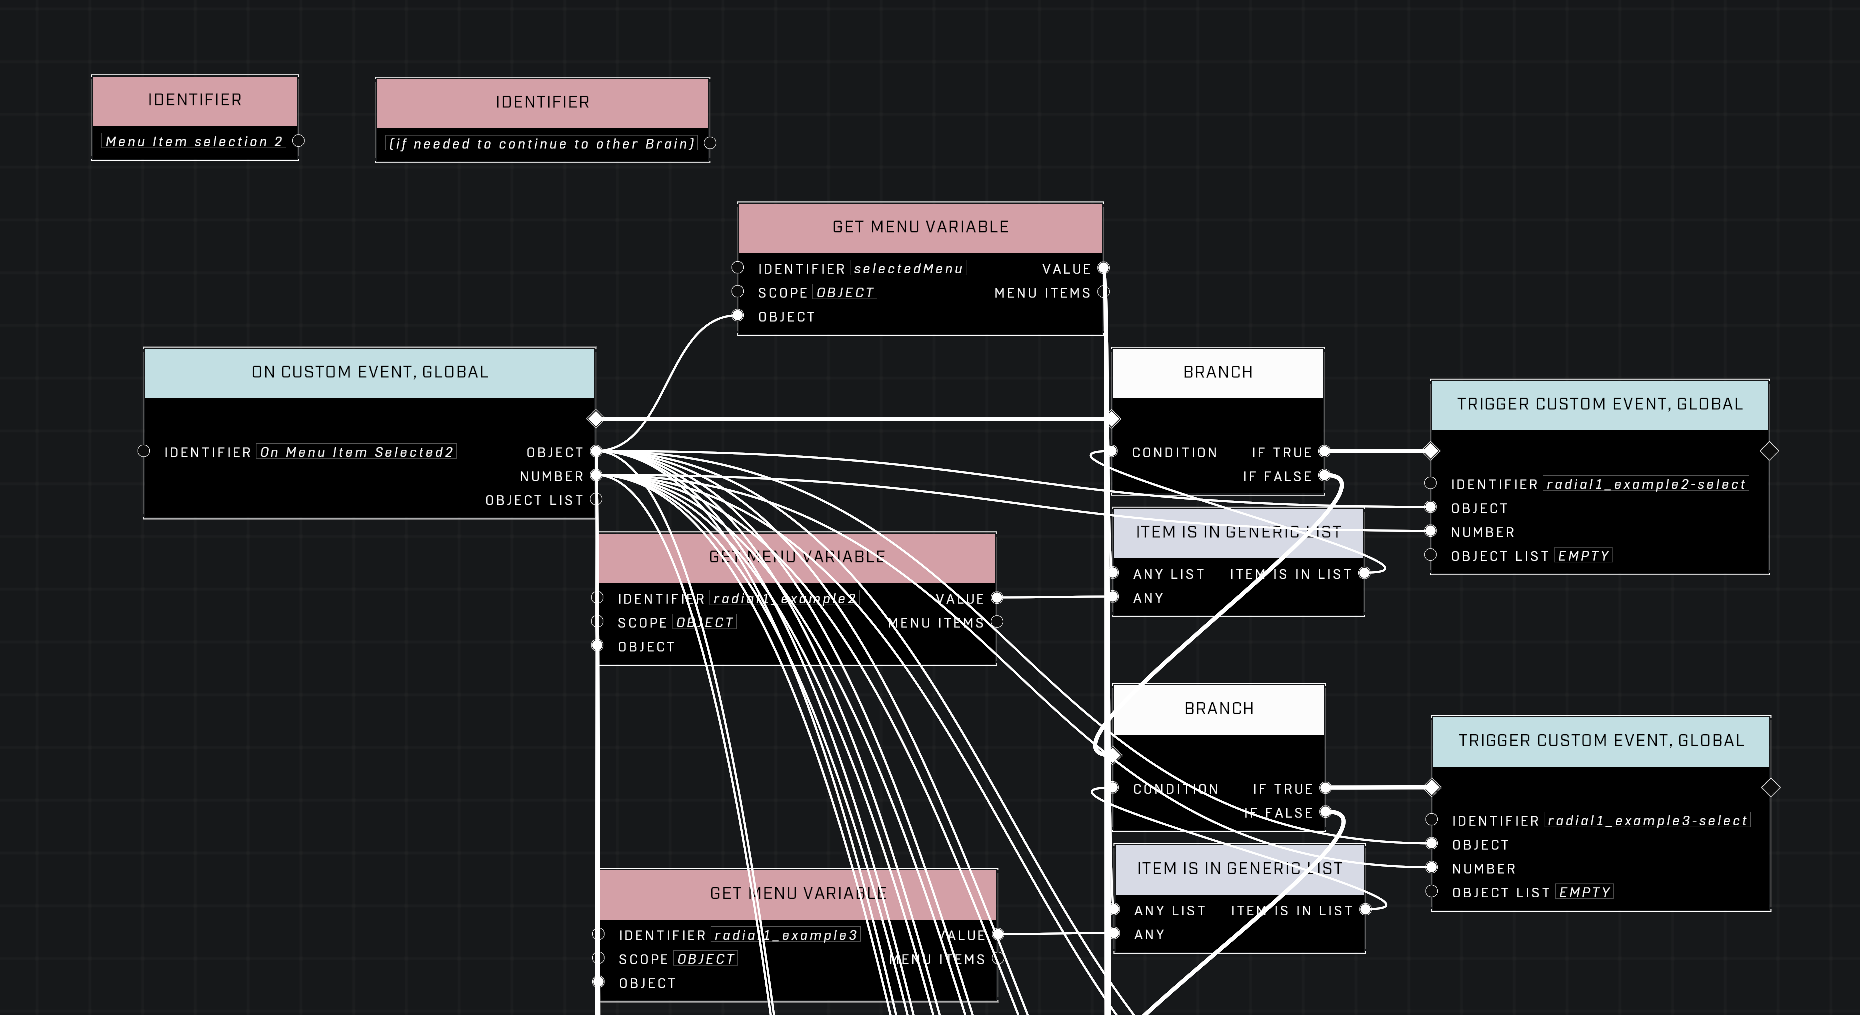
Task: Edit the "On Menu Item Selected2" identifier field
Action: pos(357,452)
